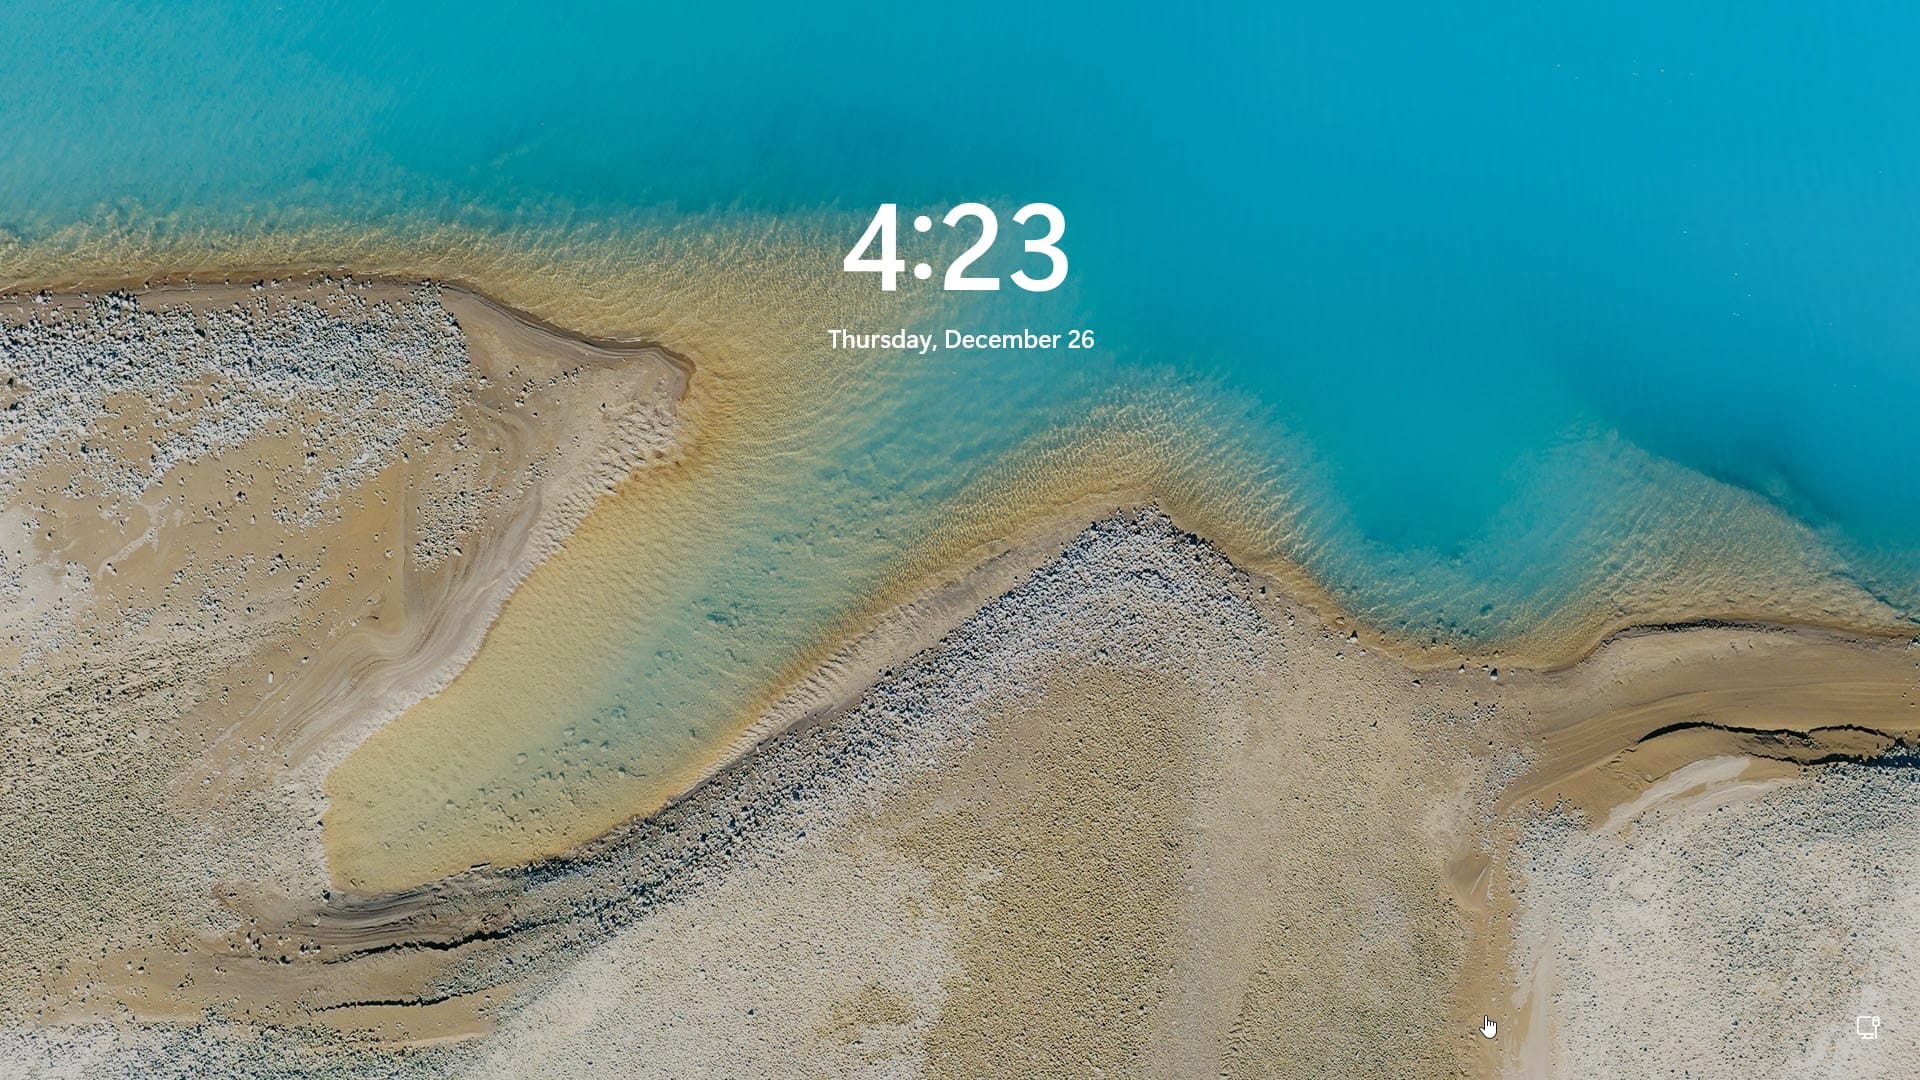The width and height of the screenshot is (1920, 1080).
Task: Click the center of the lock screen background
Action: [960, 540]
